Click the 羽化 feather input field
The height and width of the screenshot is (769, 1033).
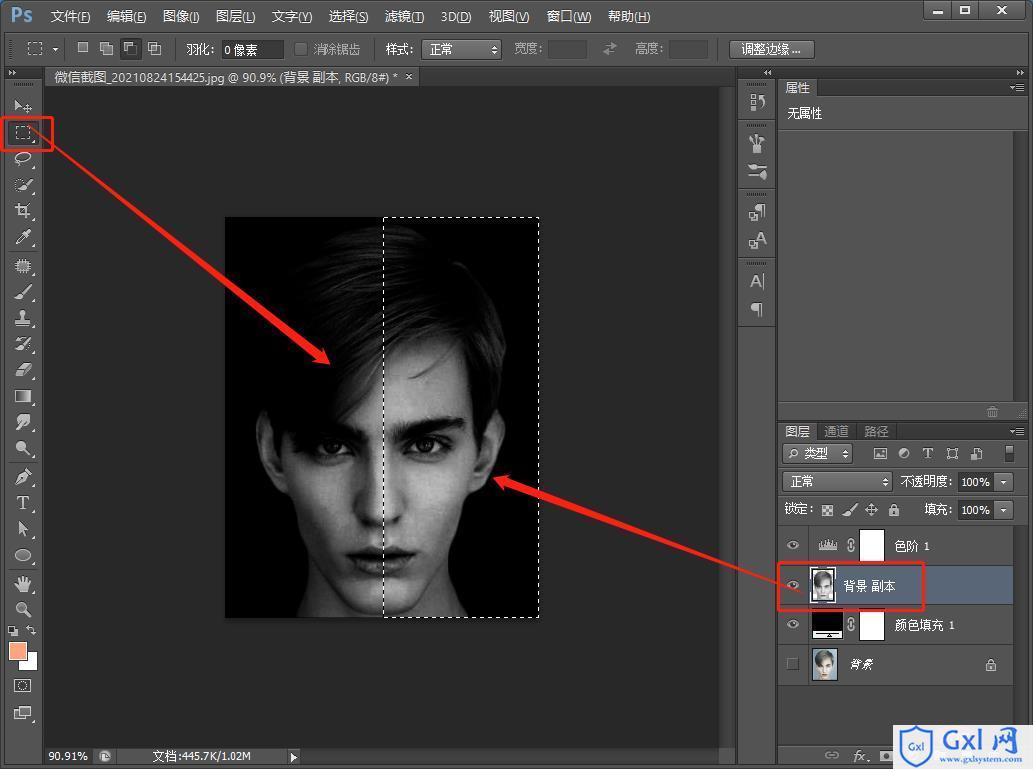click(x=252, y=49)
